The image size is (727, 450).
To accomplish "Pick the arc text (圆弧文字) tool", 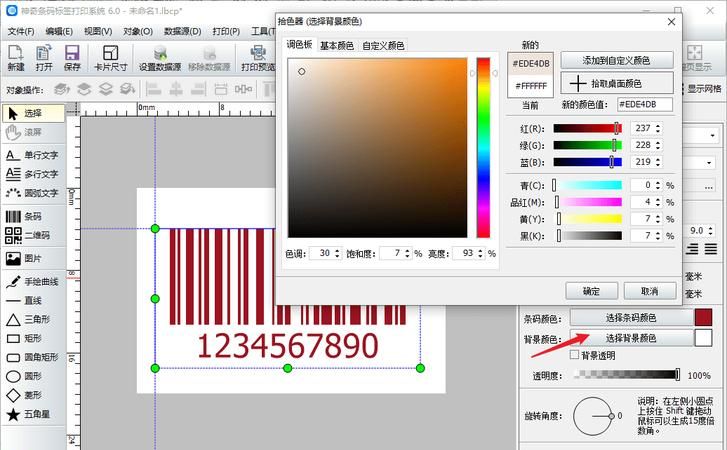I will (x=33, y=193).
